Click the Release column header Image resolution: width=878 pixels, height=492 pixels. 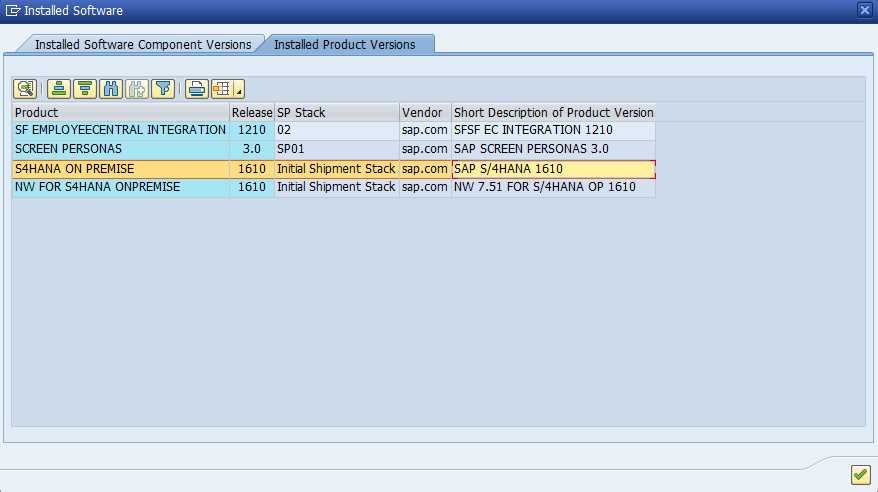[252, 113]
